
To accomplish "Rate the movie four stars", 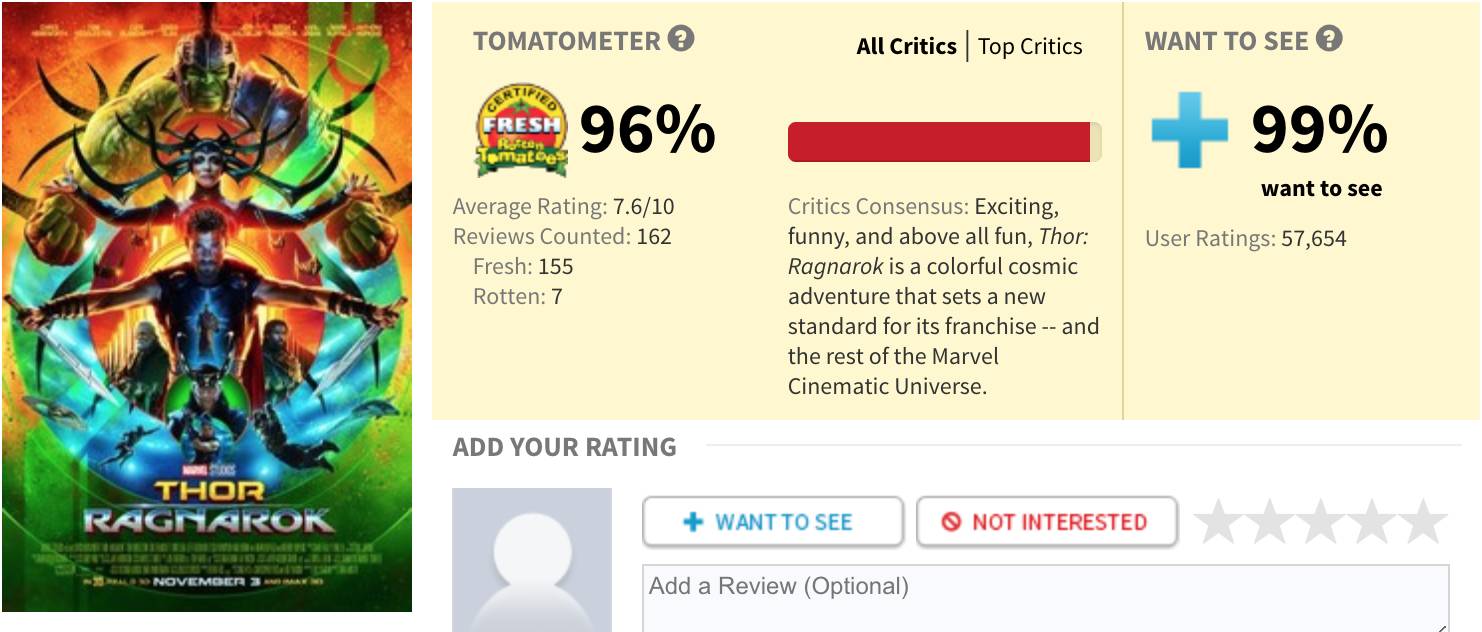I will (1372, 522).
